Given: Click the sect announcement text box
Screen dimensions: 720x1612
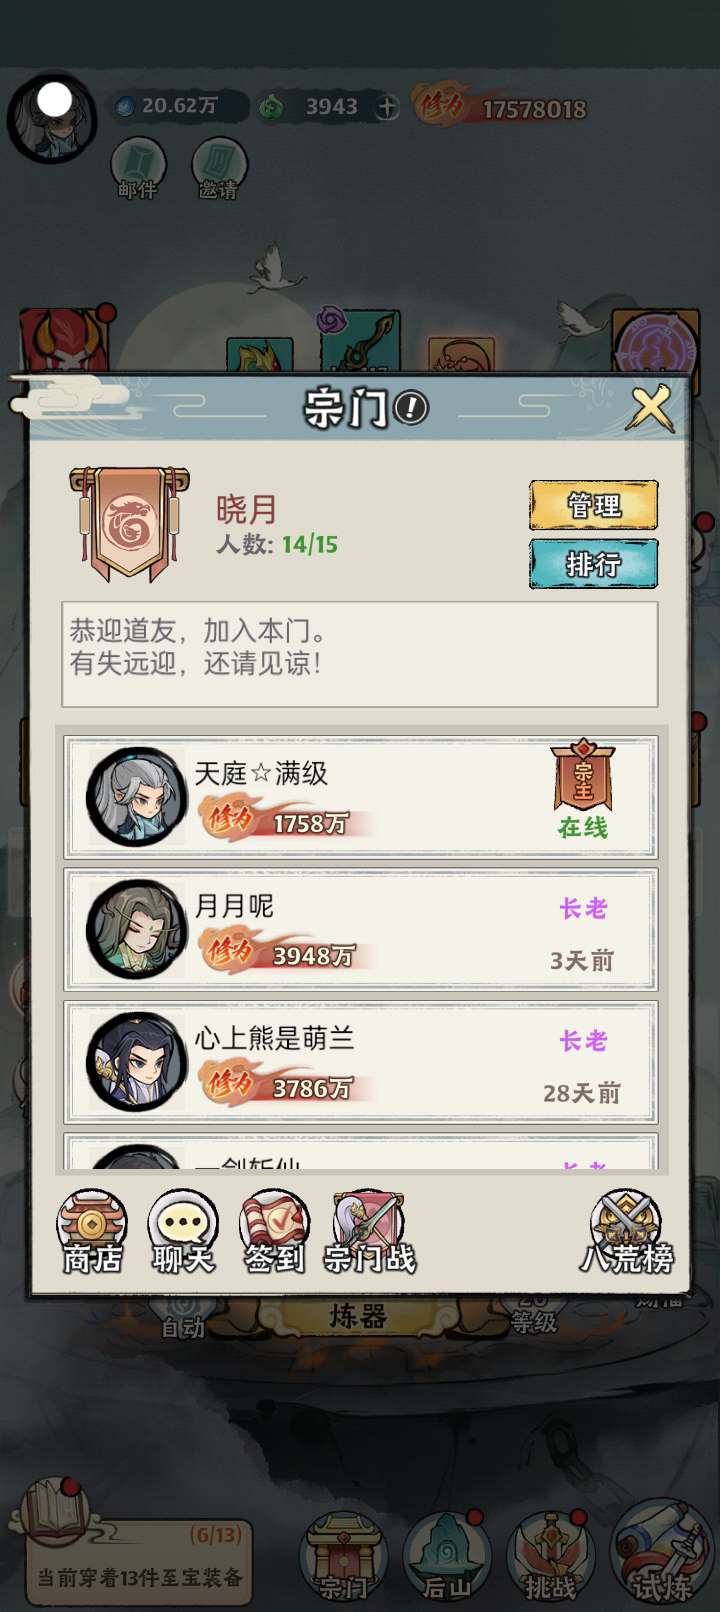Looking at the screenshot, I should coord(360,654).
